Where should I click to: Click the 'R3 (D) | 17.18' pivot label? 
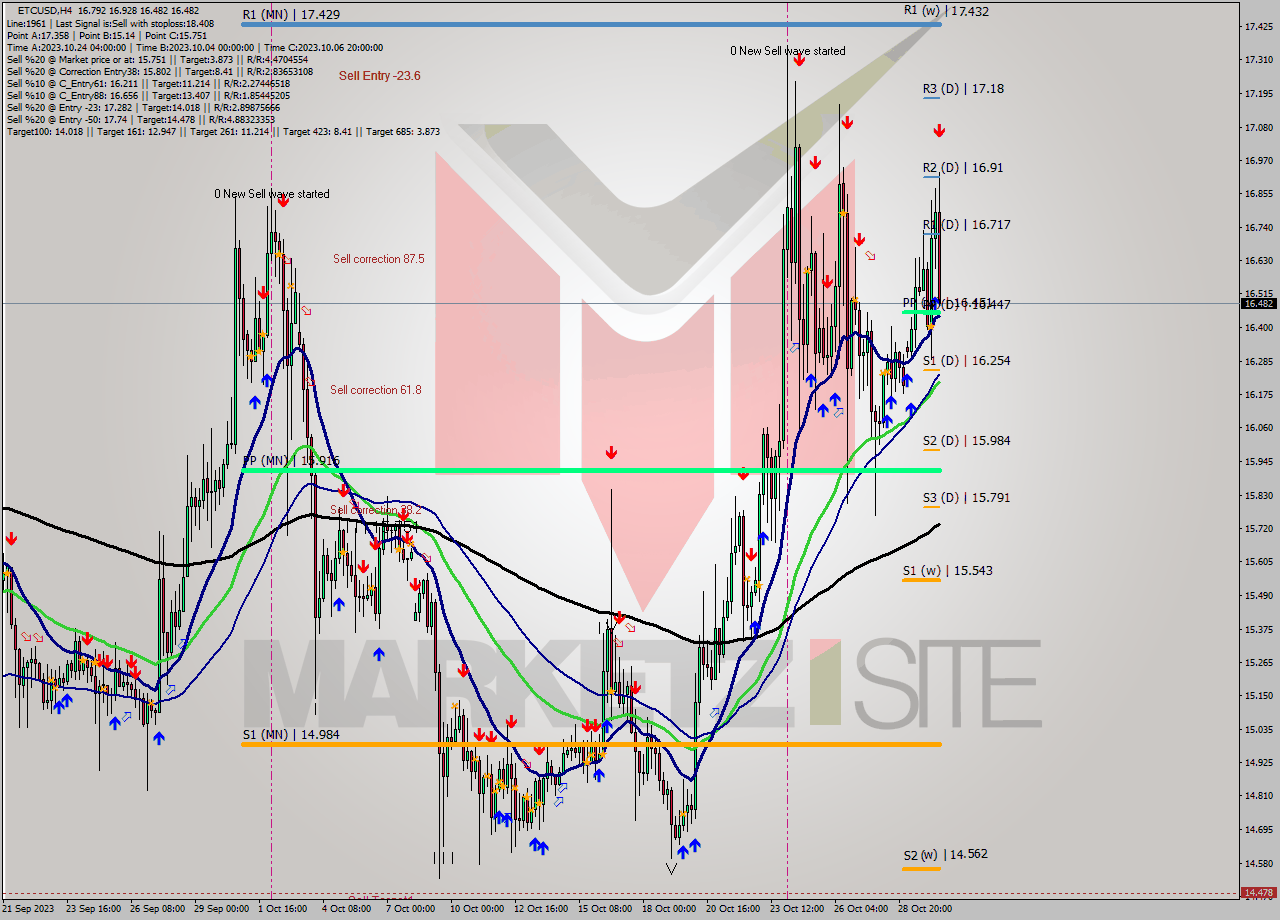click(x=963, y=89)
